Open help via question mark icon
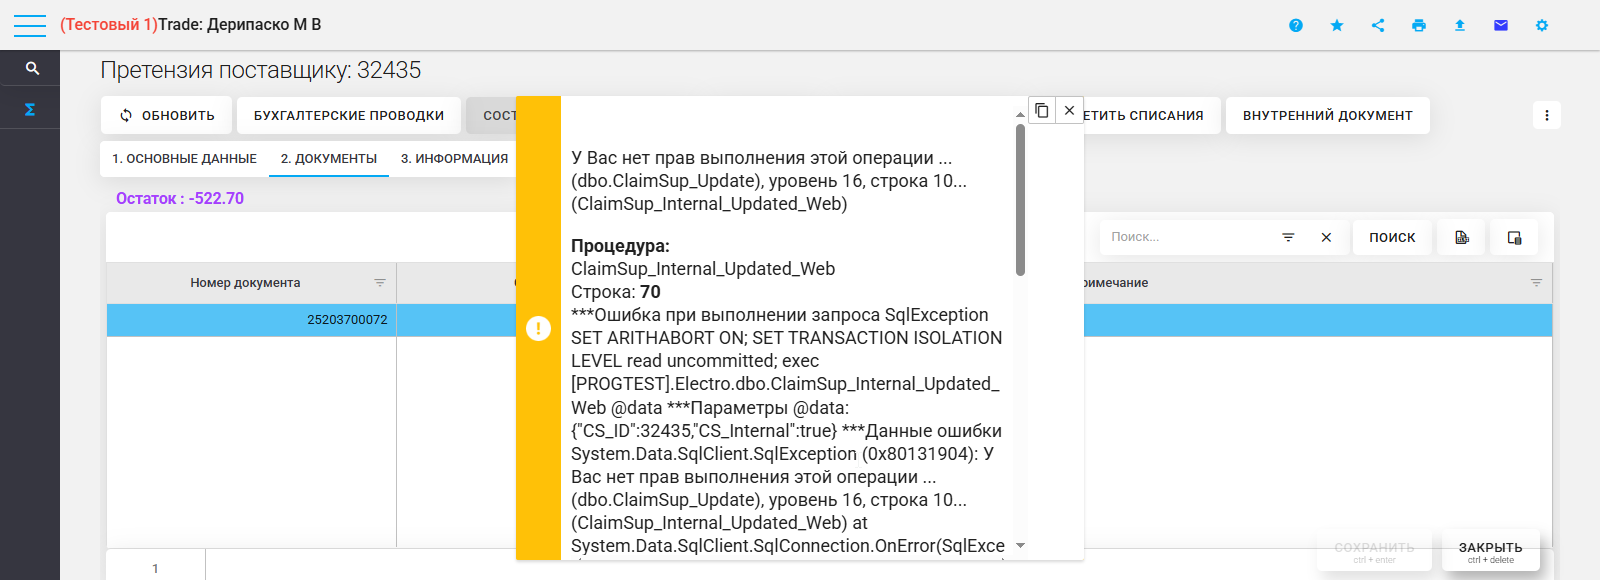 coord(1296,25)
